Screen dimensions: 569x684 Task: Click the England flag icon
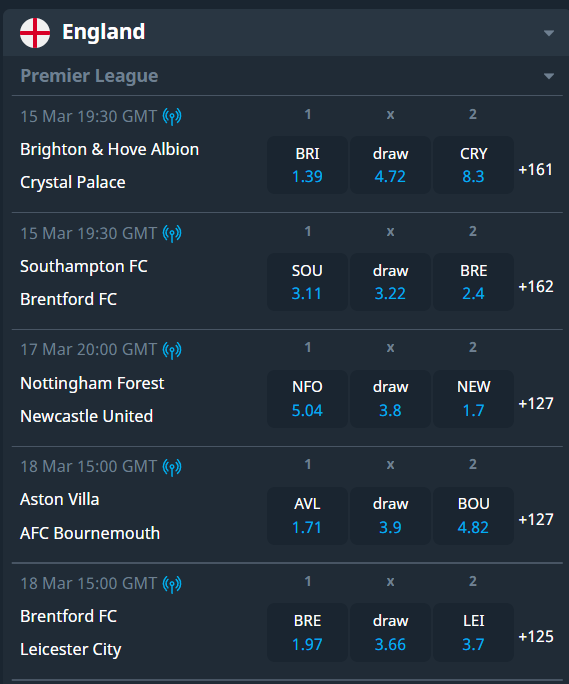(x=35, y=33)
